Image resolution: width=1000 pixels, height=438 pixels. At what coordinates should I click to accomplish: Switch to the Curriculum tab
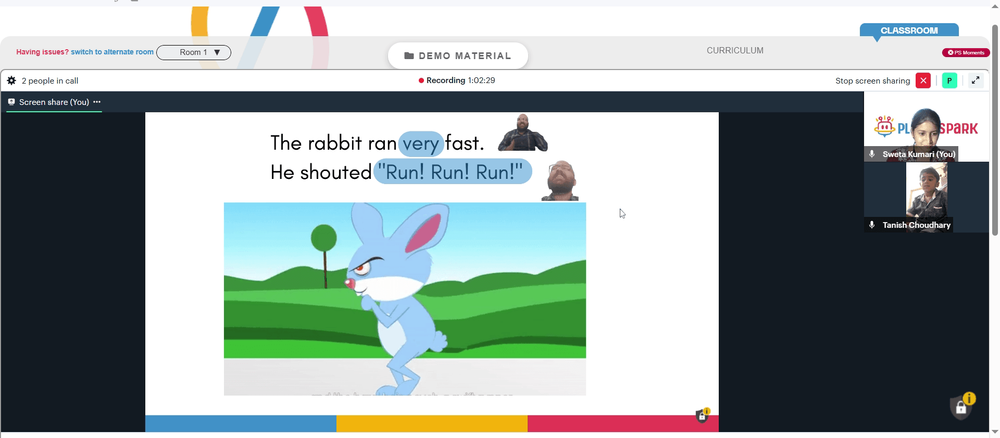[x=735, y=50]
